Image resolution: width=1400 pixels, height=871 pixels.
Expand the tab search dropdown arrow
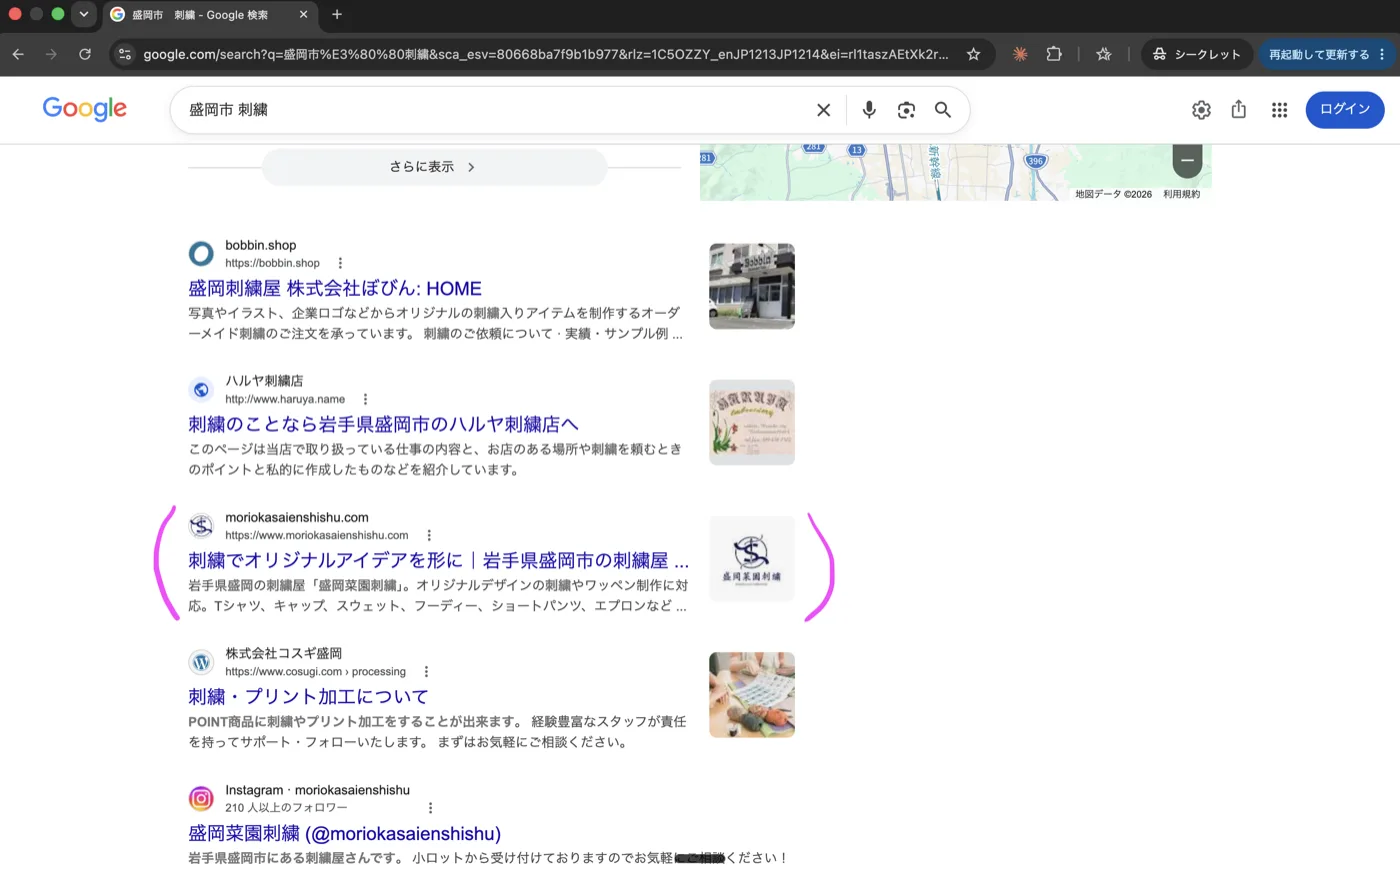[84, 14]
